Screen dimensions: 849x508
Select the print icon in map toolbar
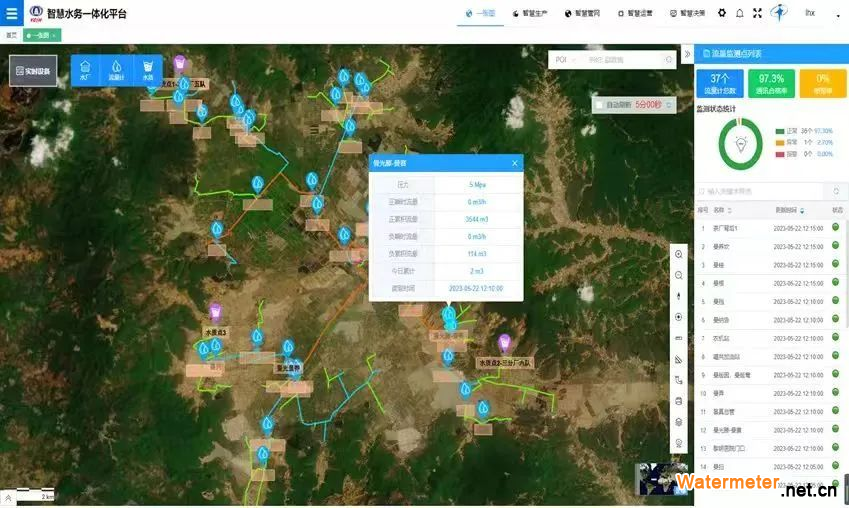pyautogui.click(x=679, y=401)
